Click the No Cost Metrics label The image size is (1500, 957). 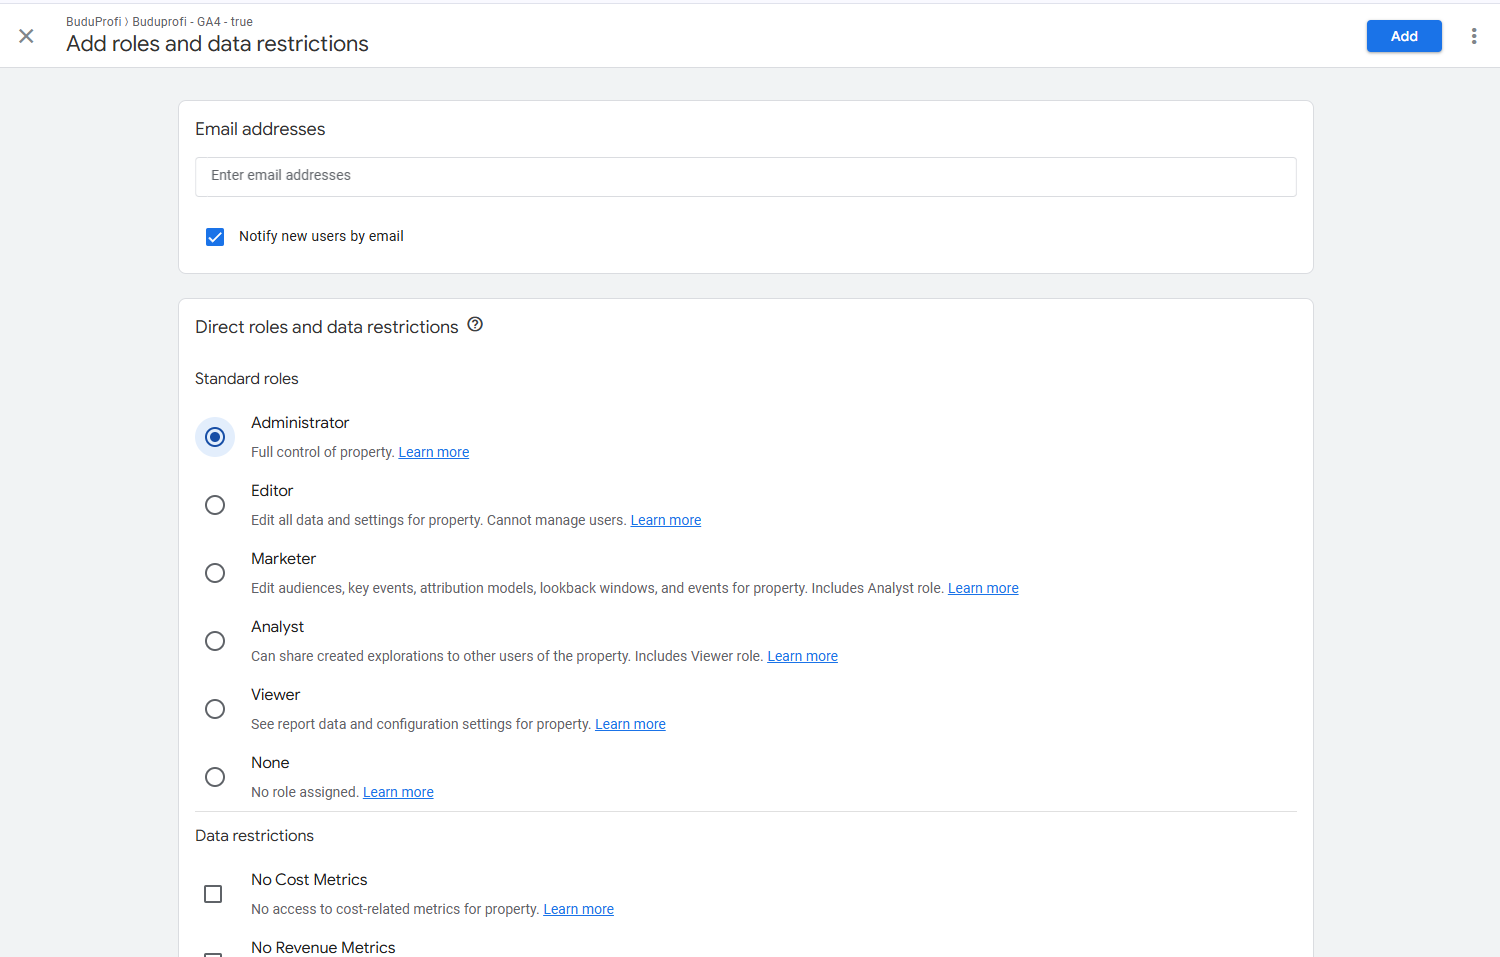[309, 880]
